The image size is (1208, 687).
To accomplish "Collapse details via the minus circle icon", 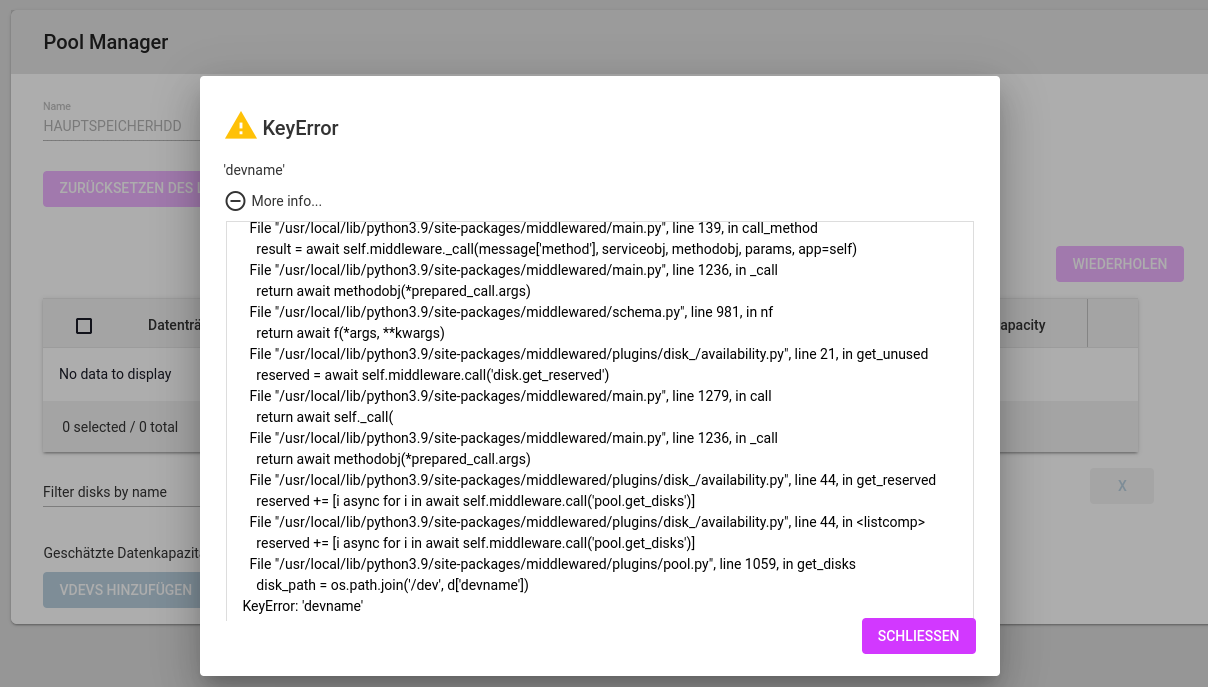I will point(236,201).
